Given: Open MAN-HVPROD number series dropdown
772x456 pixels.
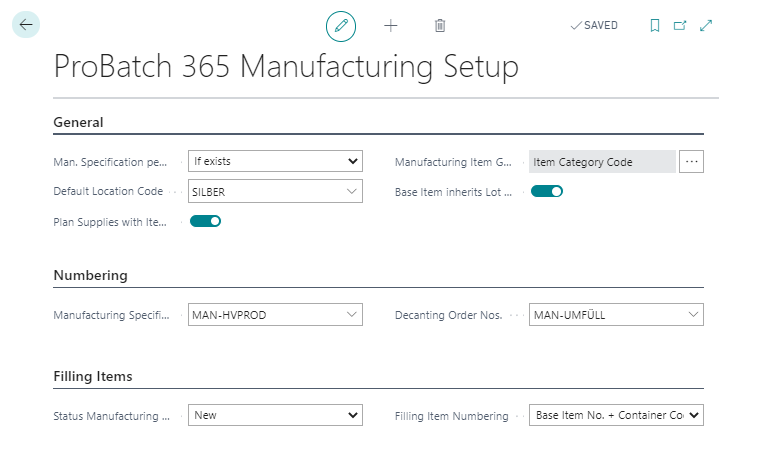Looking at the screenshot, I should 275,315.
